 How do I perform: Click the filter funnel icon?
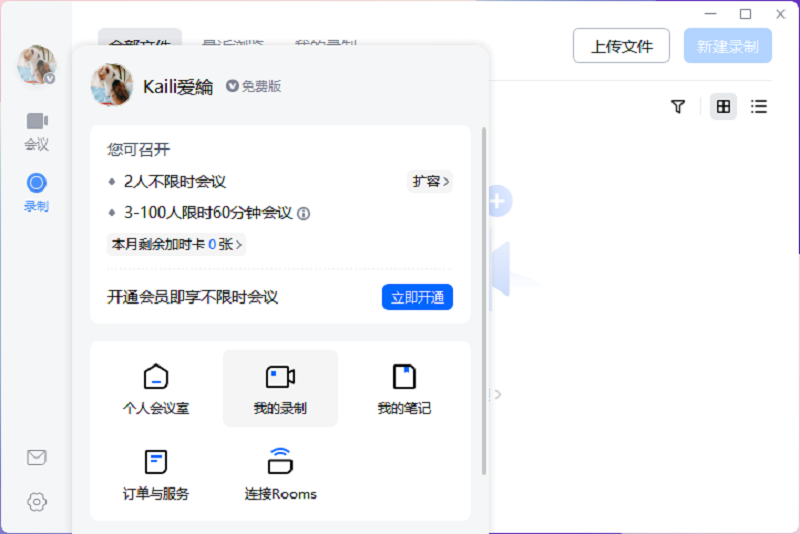[x=678, y=106]
